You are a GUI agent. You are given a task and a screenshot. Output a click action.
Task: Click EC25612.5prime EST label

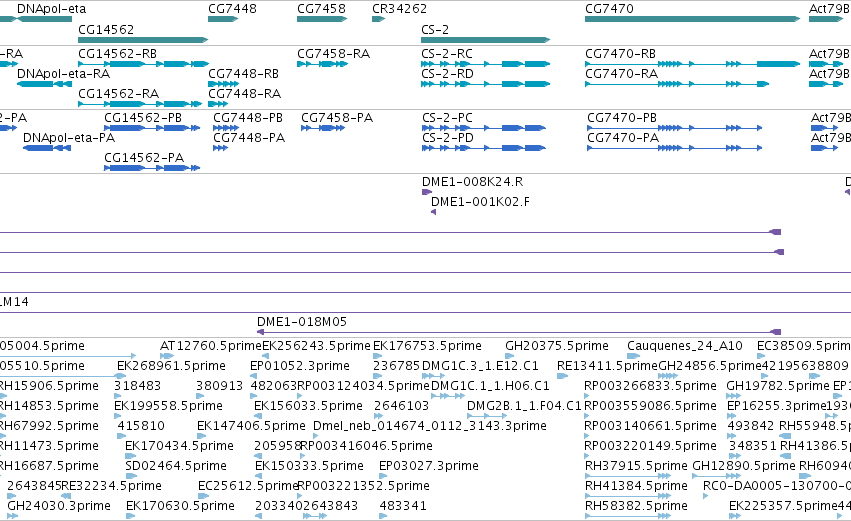[x=249, y=486]
